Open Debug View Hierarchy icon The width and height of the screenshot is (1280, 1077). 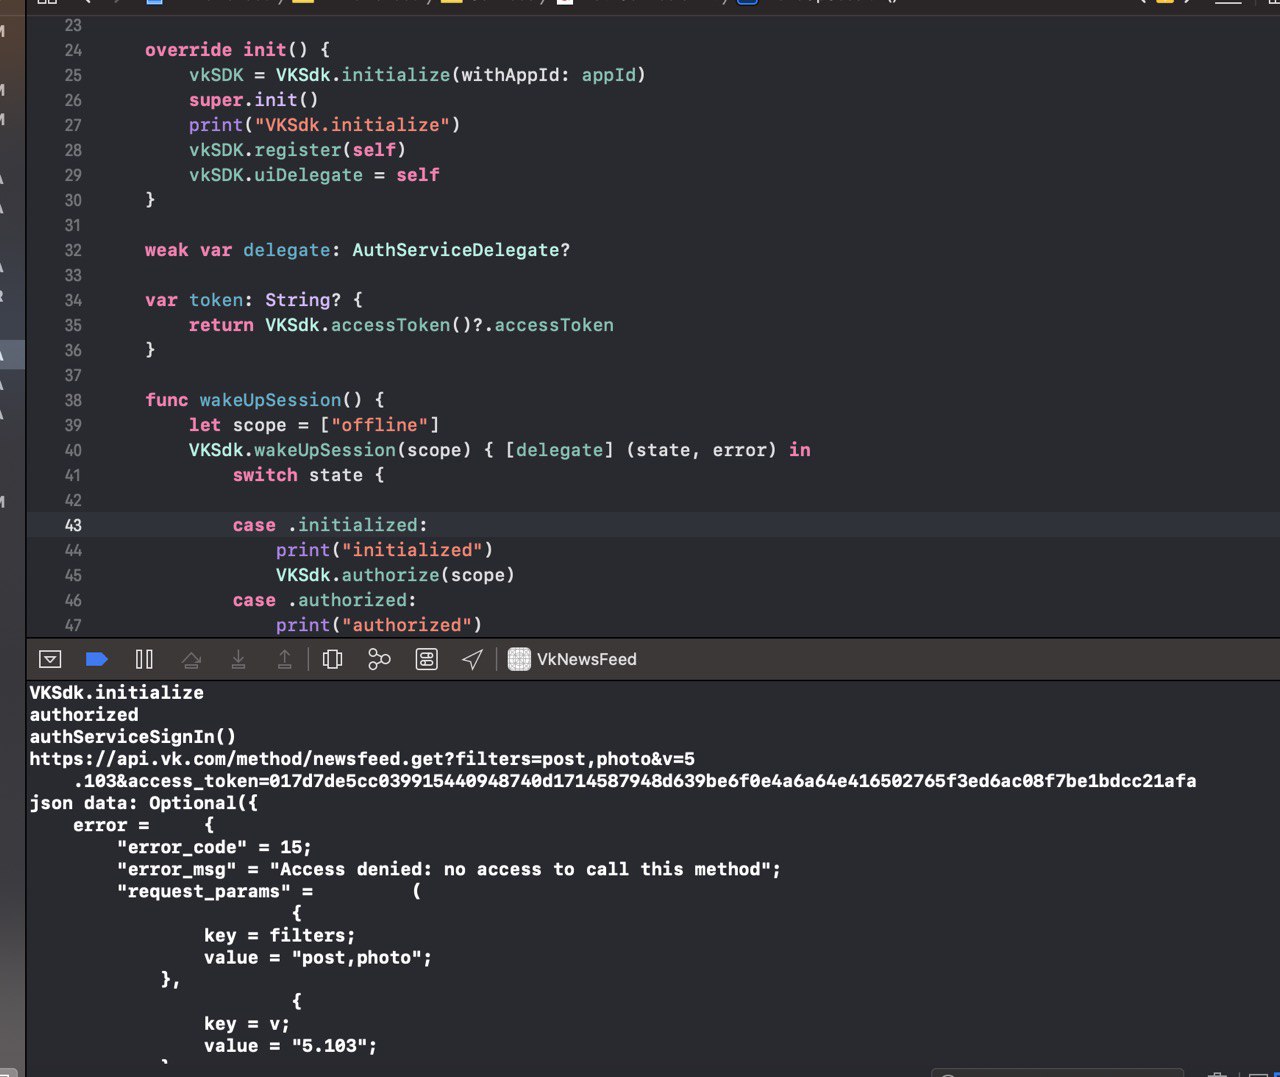tap(333, 659)
